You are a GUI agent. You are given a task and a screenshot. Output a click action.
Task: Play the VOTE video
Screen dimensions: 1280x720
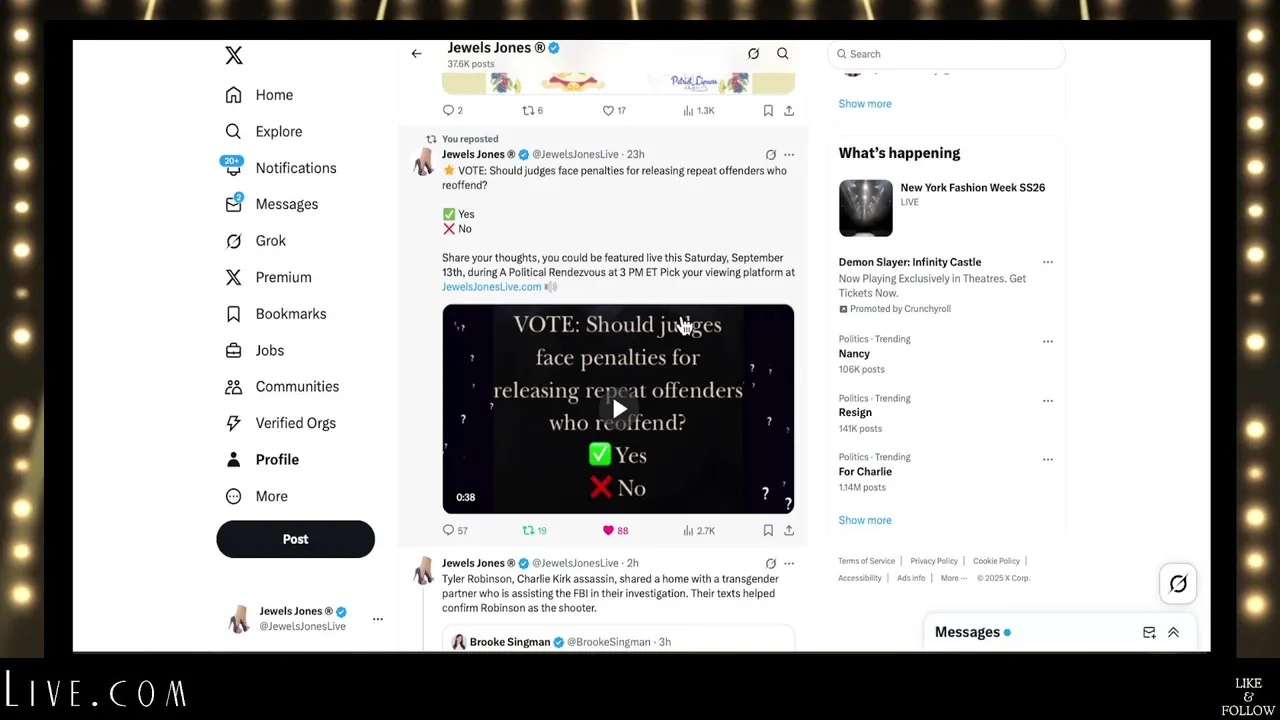(x=619, y=409)
